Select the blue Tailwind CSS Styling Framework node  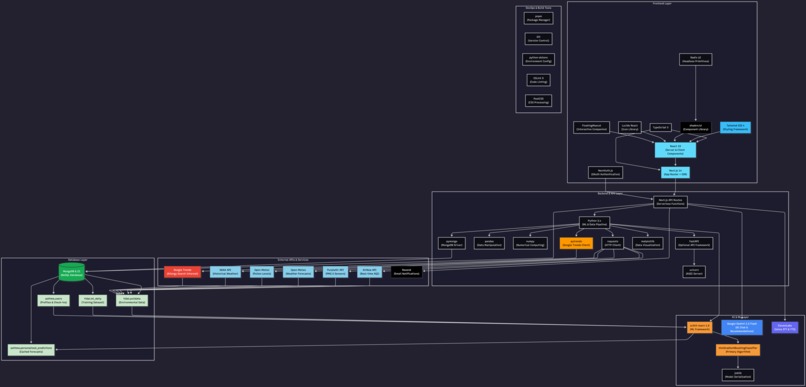(x=735, y=127)
